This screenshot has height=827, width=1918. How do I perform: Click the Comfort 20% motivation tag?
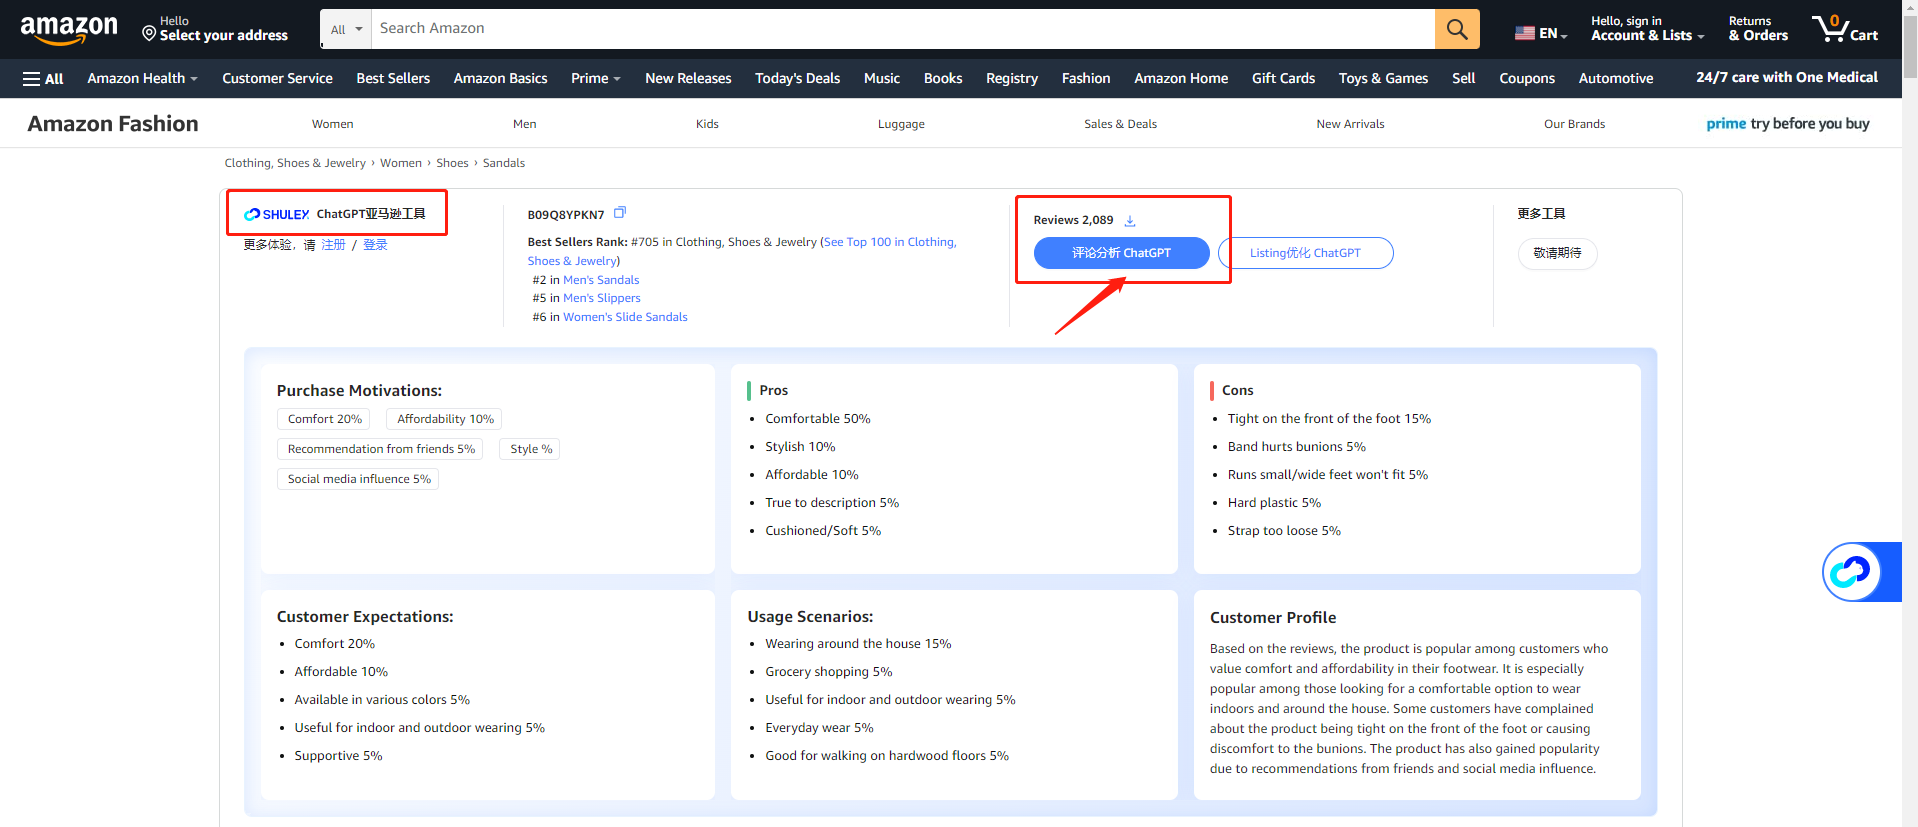tap(324, 419)
